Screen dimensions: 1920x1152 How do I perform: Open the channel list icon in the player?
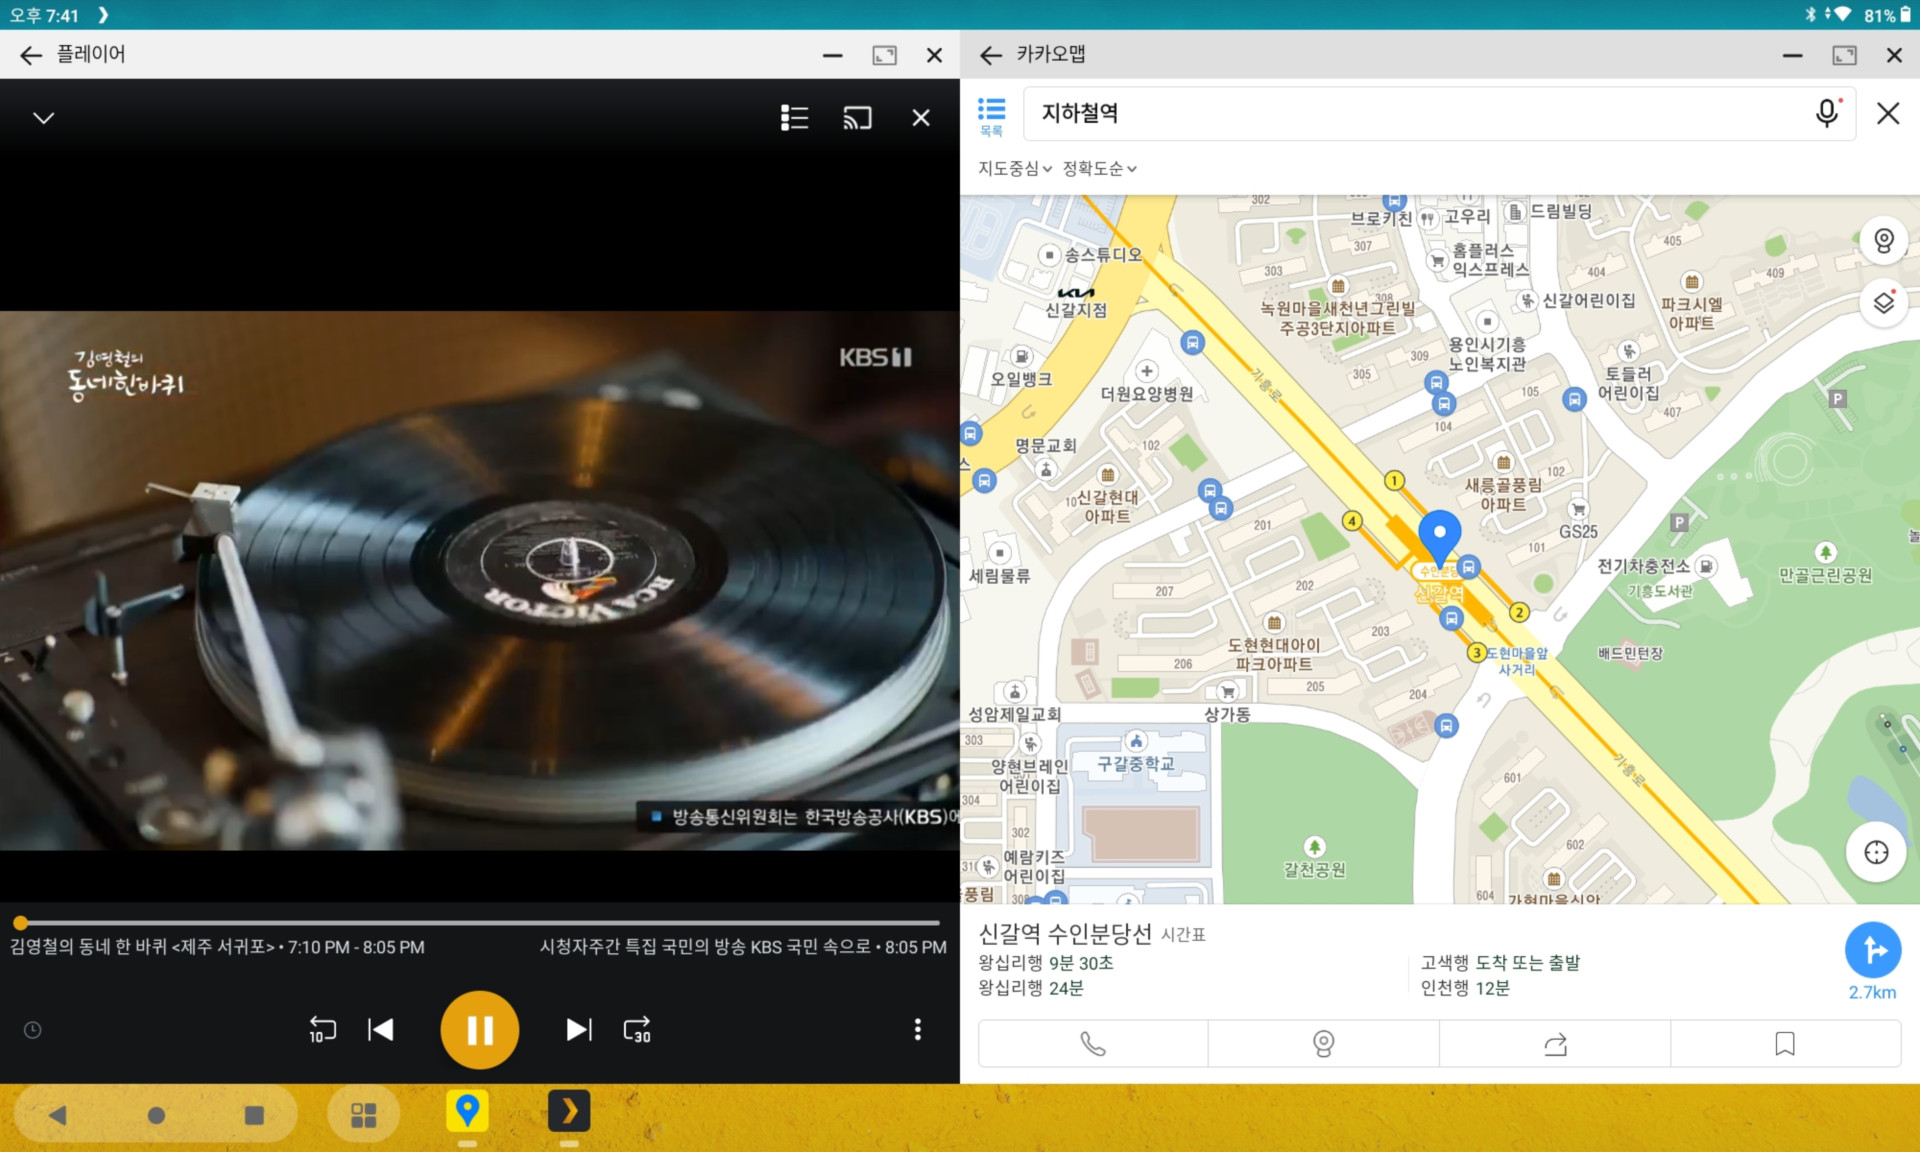point(794,118)
